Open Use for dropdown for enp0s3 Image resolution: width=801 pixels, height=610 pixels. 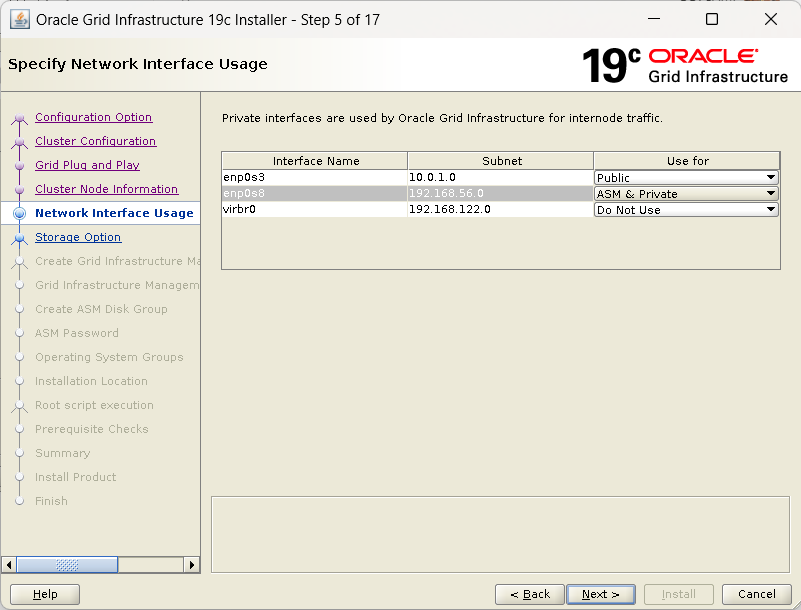[686, 177]
